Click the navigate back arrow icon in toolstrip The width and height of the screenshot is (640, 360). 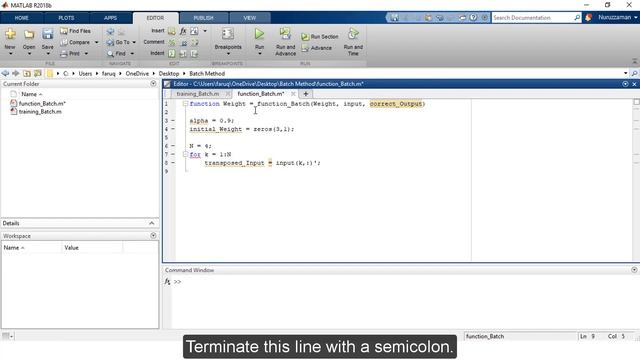110,31
